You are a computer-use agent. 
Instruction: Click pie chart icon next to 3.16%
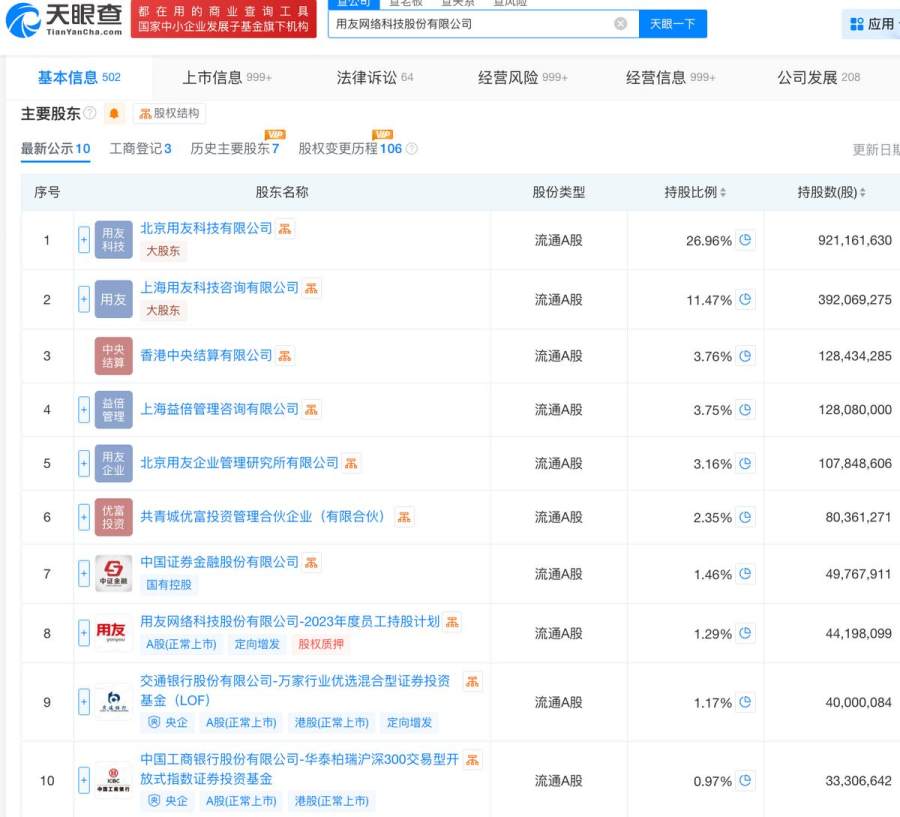745,463
